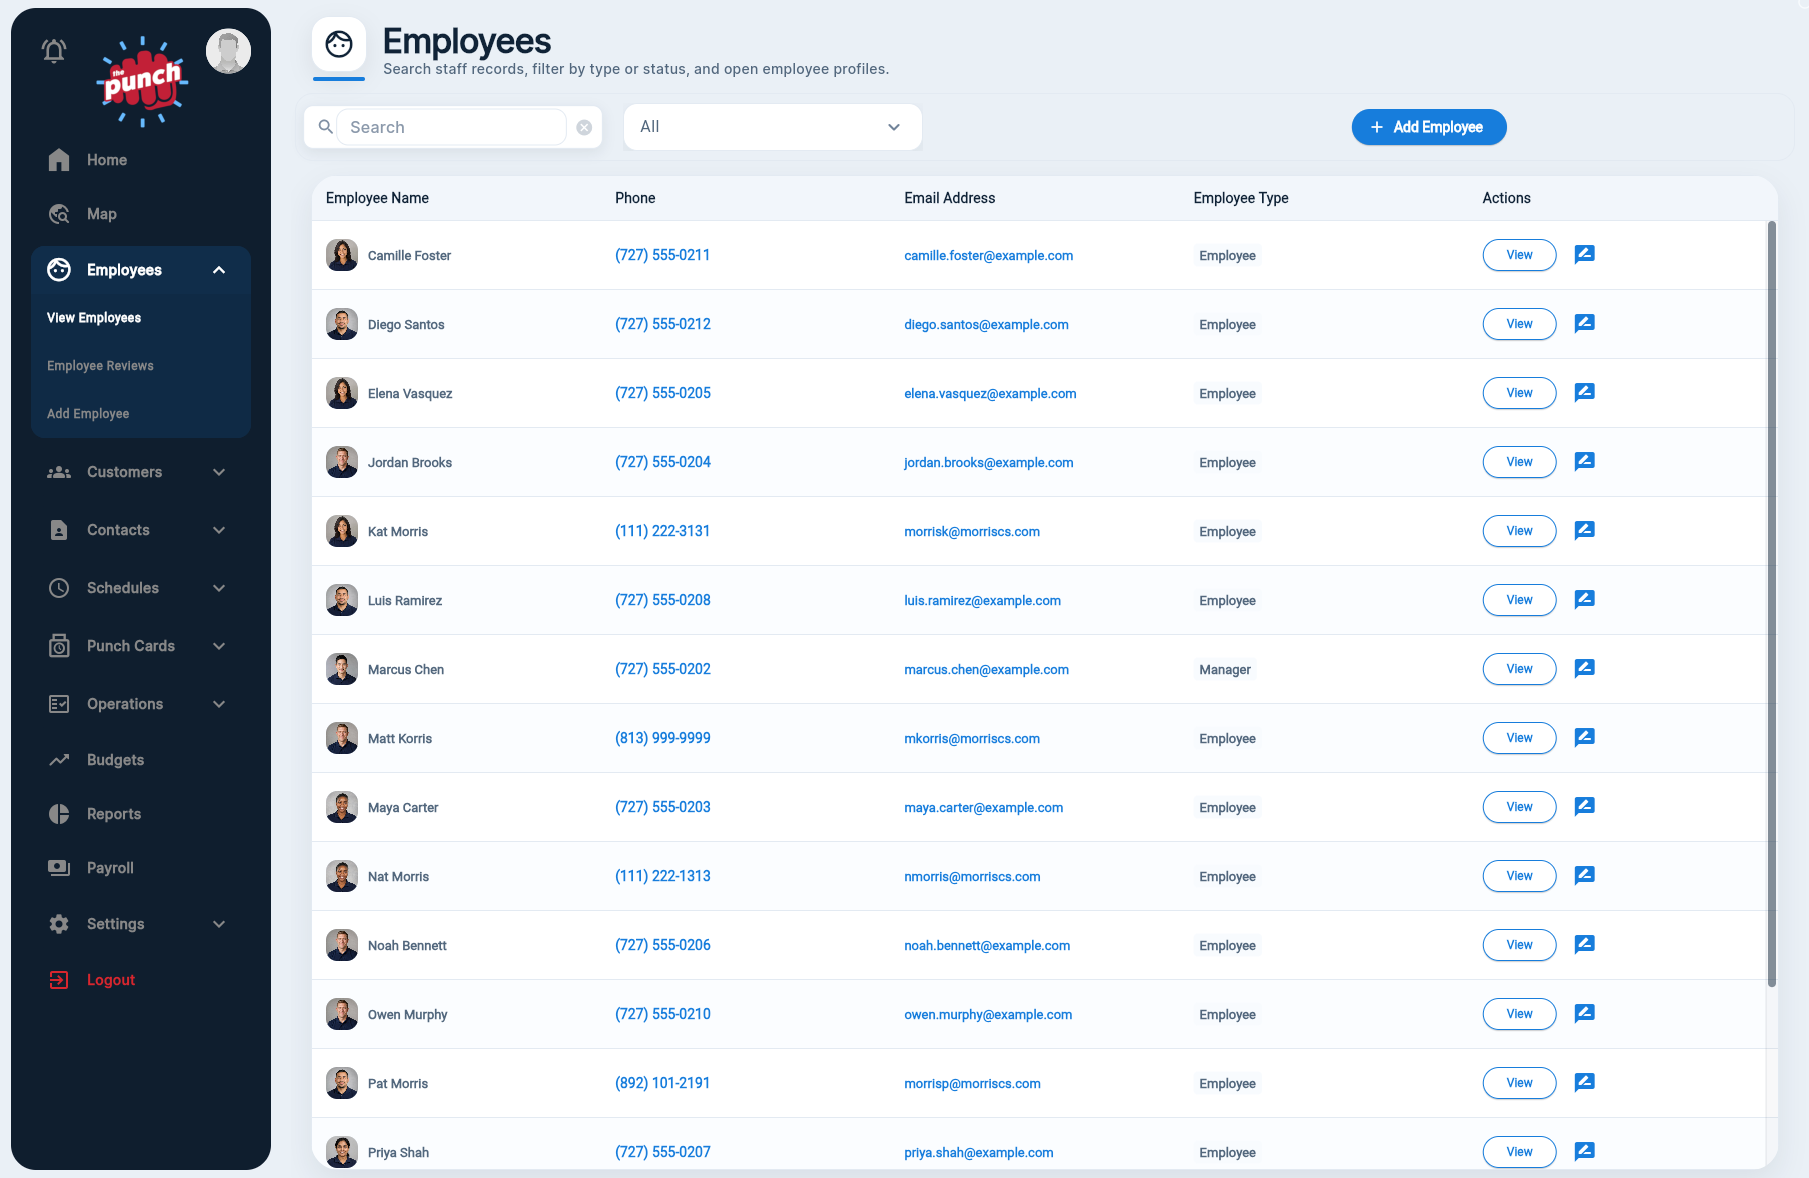The height and width of the screenshot is (1178, 1809).
Task: Click the employee table vertical scrollbar
Action: (x=1771, y=604)
